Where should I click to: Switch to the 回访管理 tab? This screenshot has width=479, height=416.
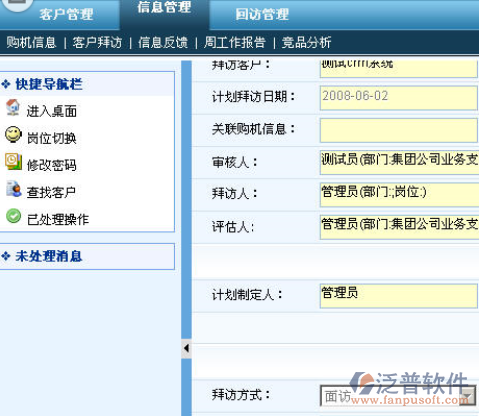point(262,15)
